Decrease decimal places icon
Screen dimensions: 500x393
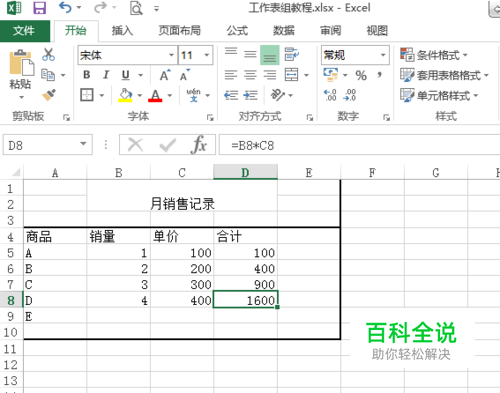coord(350,95)
